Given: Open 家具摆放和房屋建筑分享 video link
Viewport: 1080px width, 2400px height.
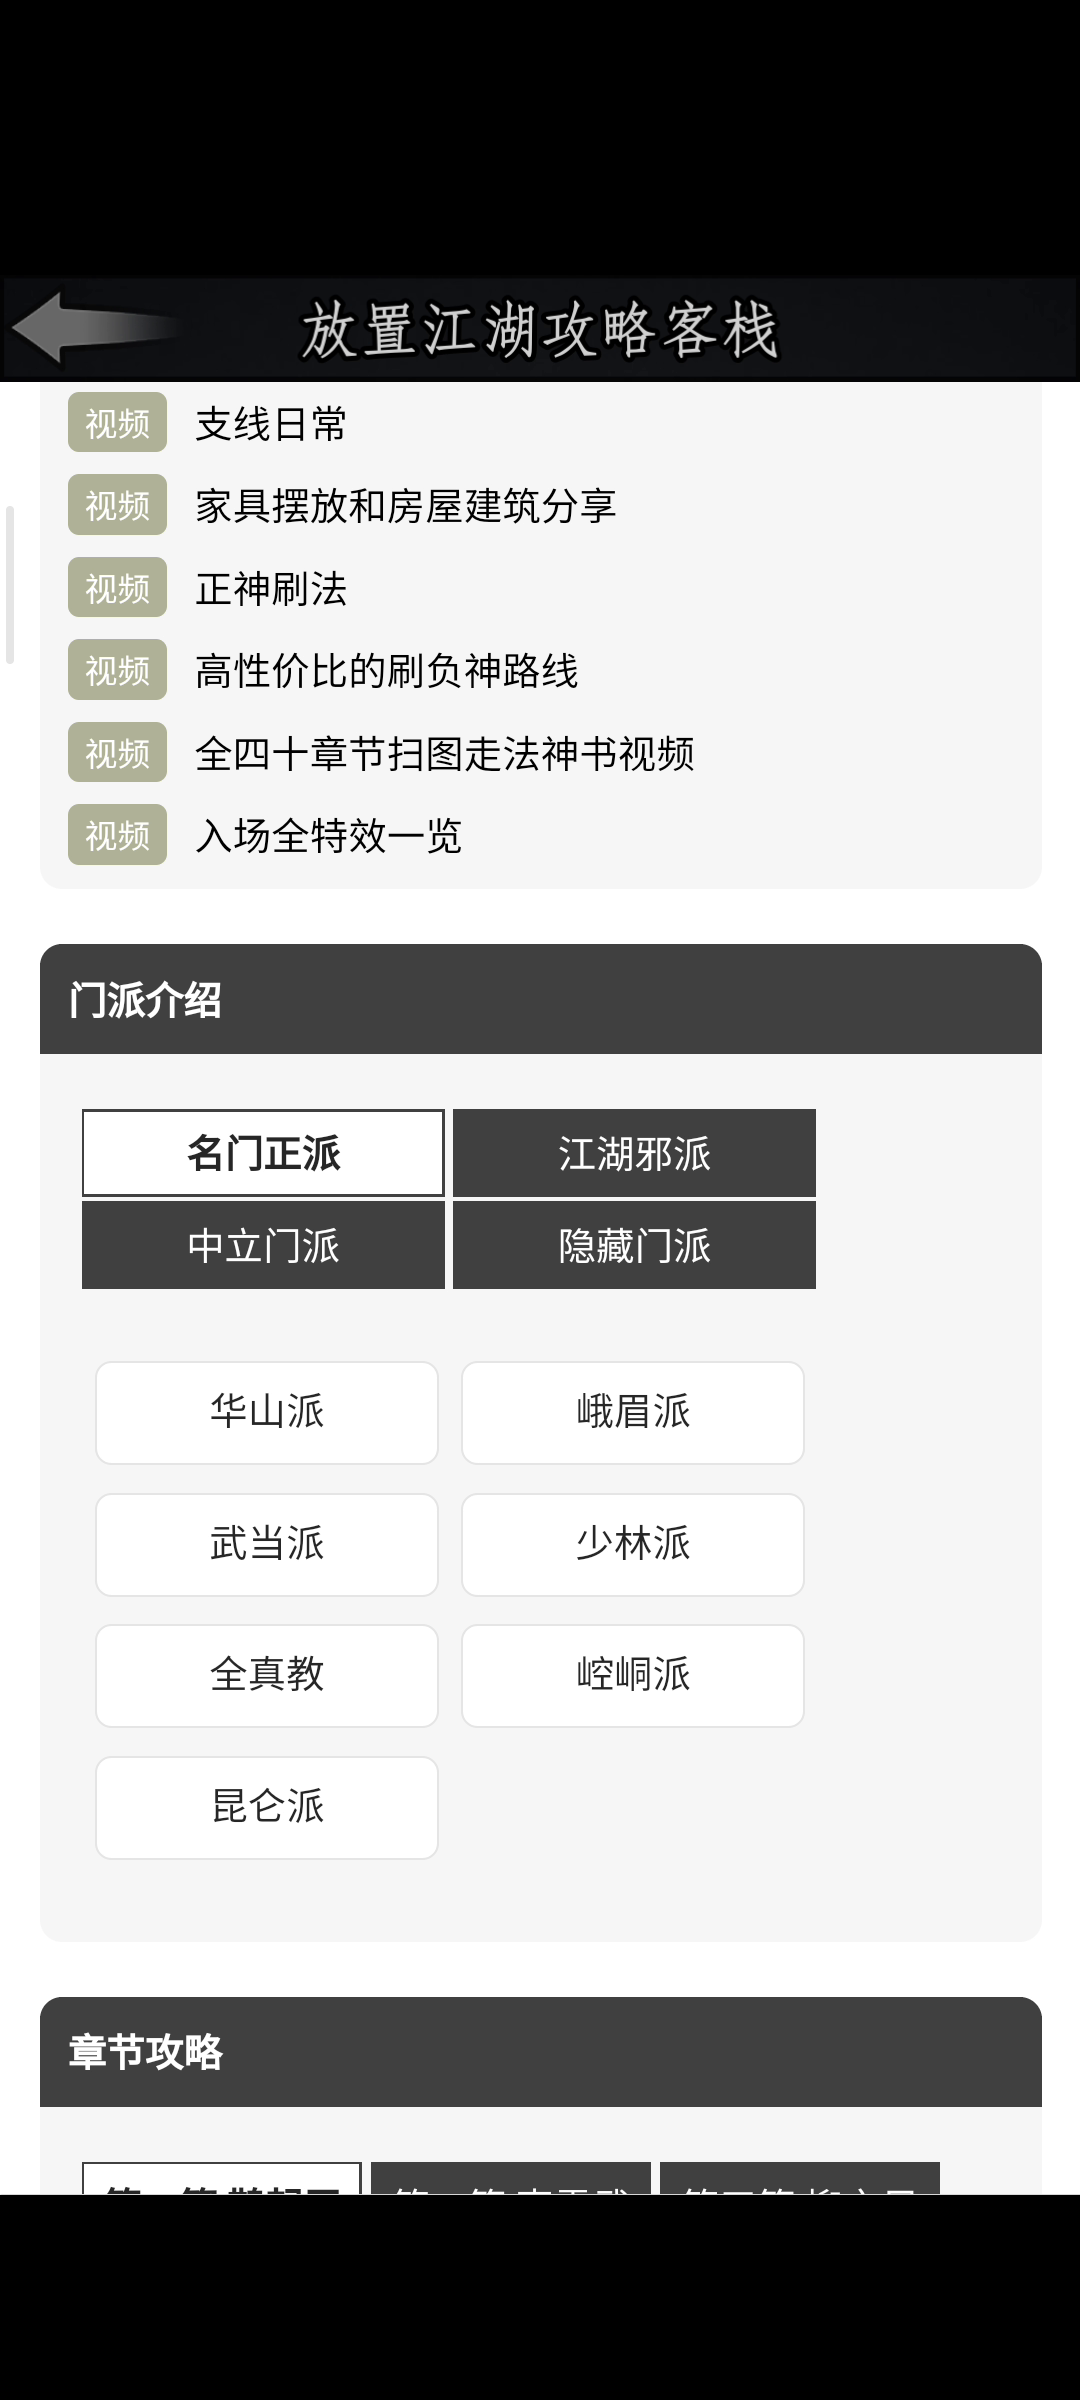Looking at the screenshot, I should (x=405, y=506).
